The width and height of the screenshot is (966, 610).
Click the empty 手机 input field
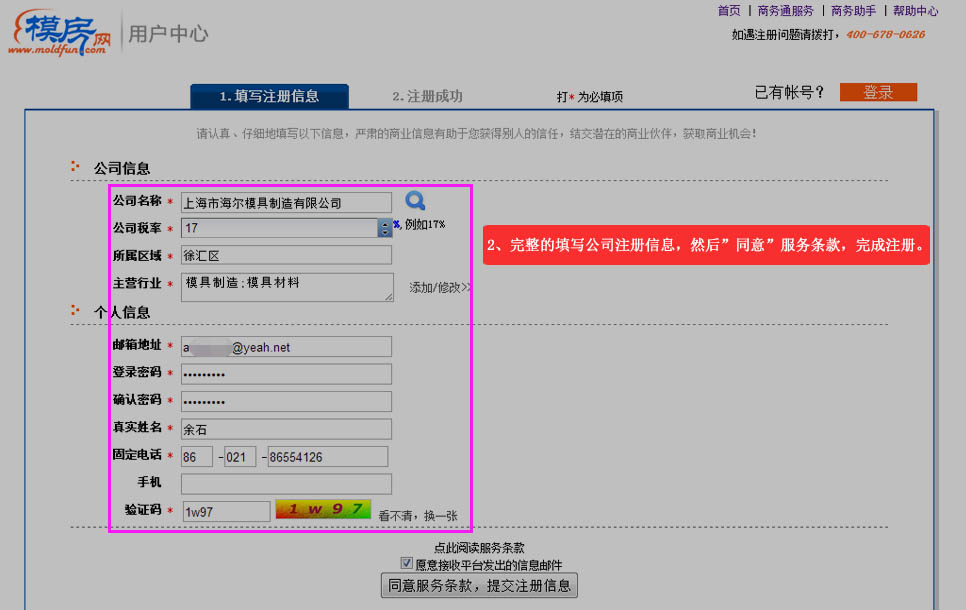click(x=286, y=484)
